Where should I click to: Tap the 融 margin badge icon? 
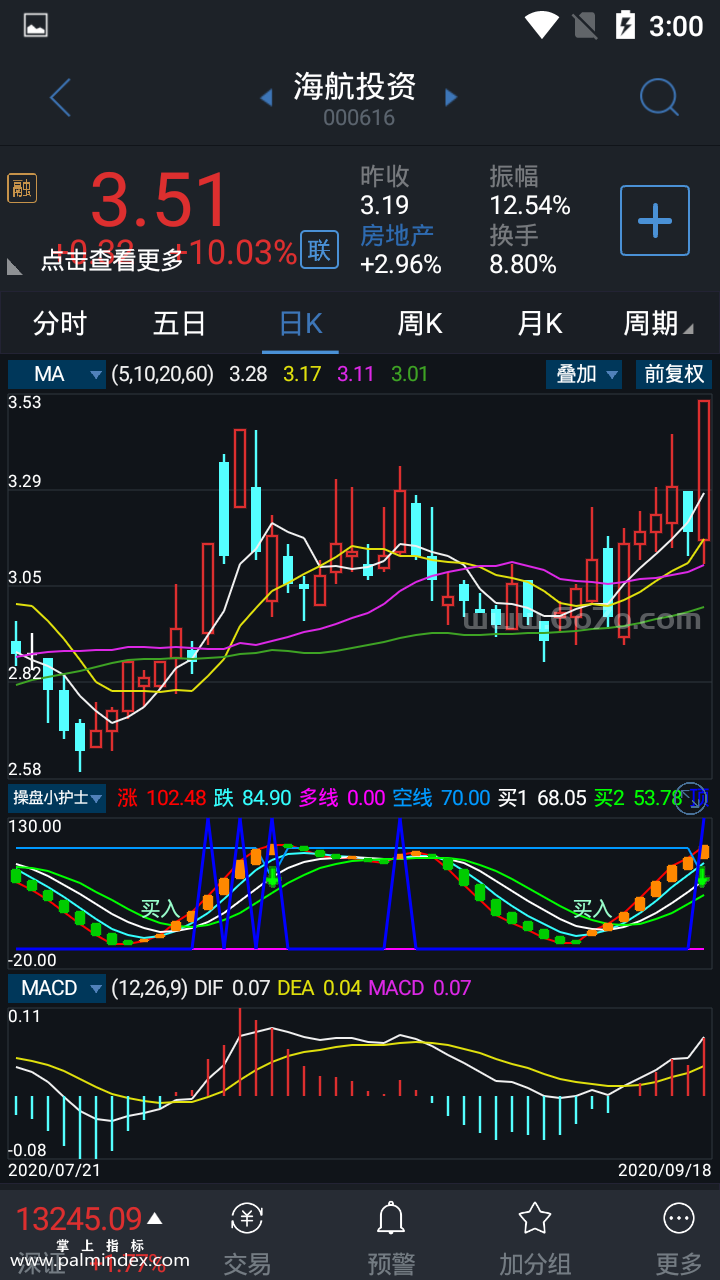[22, 188]
